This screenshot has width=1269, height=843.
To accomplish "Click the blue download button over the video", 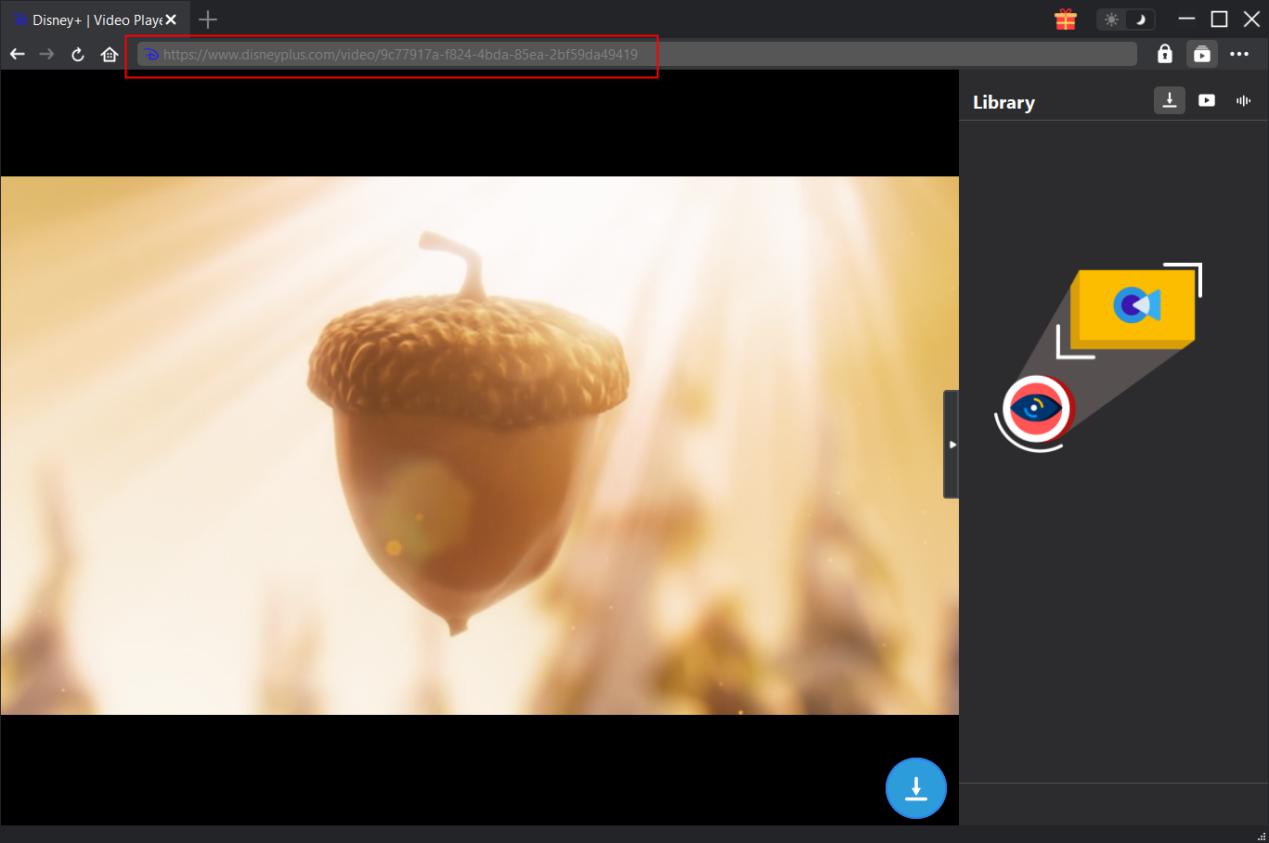I will coord(915,788).
